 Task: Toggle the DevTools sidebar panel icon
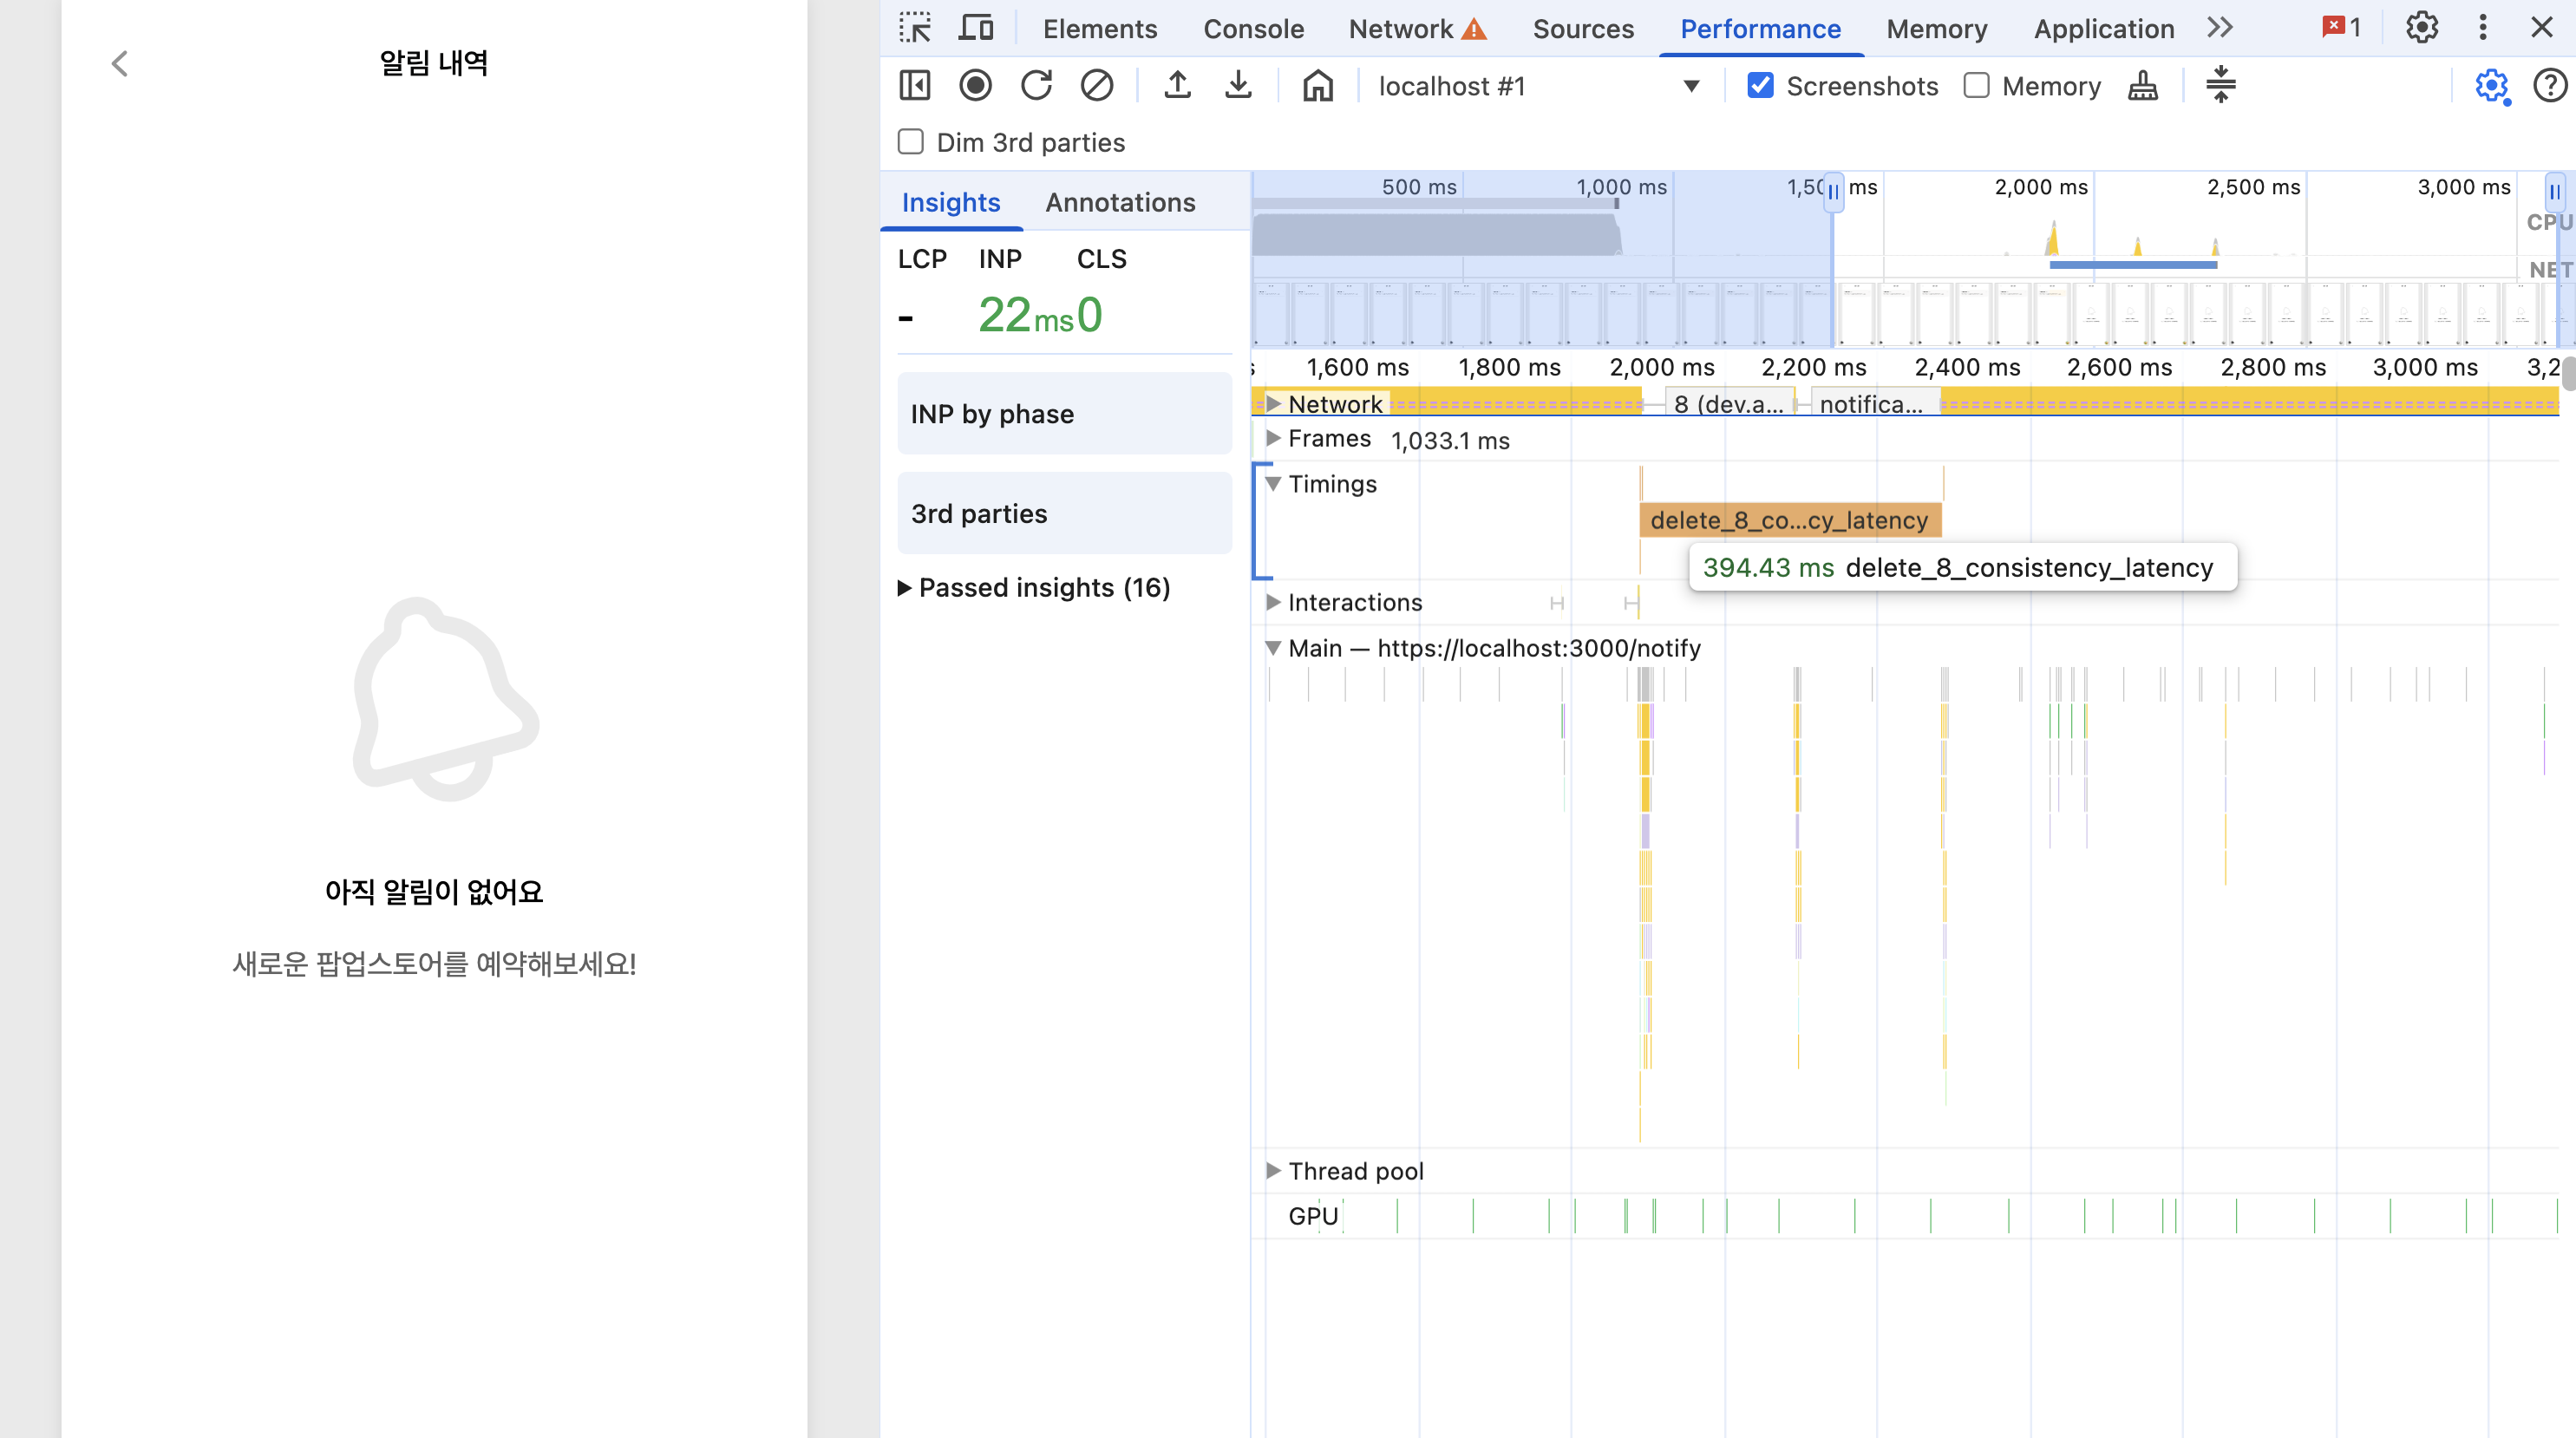click(914, 86)
